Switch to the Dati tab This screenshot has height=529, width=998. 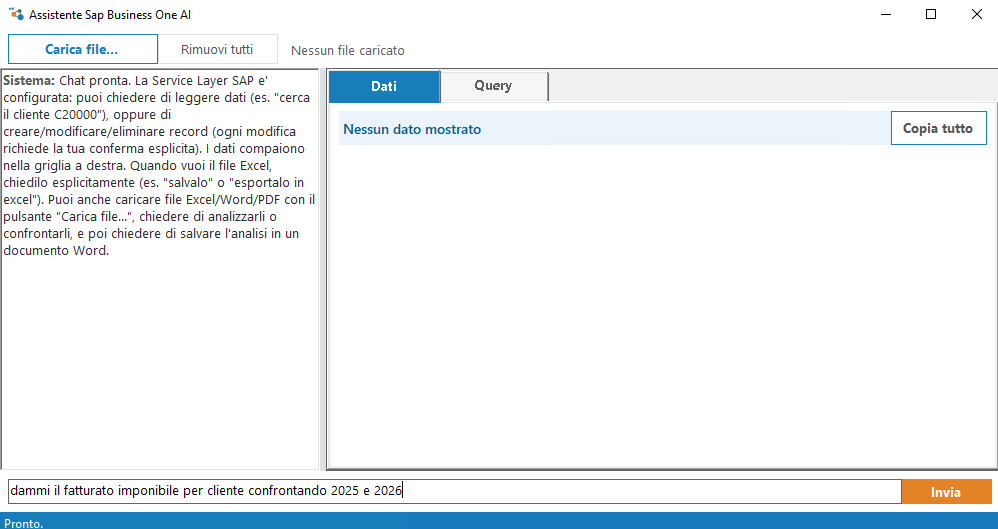(x=384, y=87)
